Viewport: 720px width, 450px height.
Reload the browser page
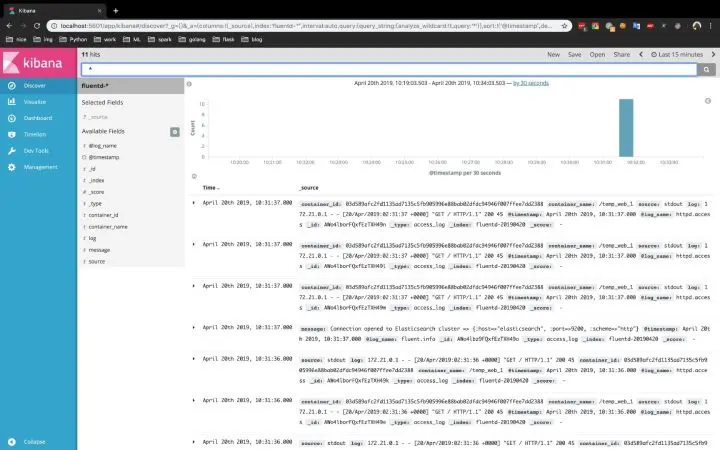click(x=37, y=26)
